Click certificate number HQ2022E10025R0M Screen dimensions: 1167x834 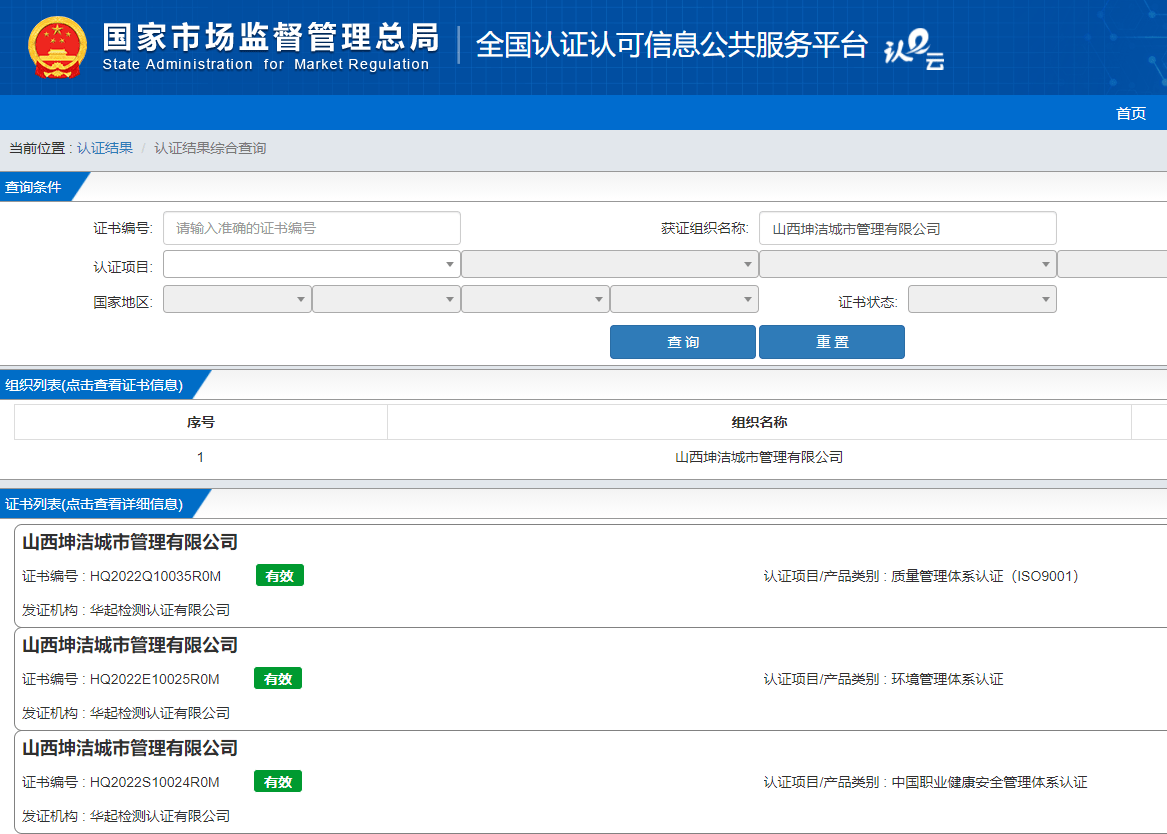pyautogui.click(x=155, y=679)
